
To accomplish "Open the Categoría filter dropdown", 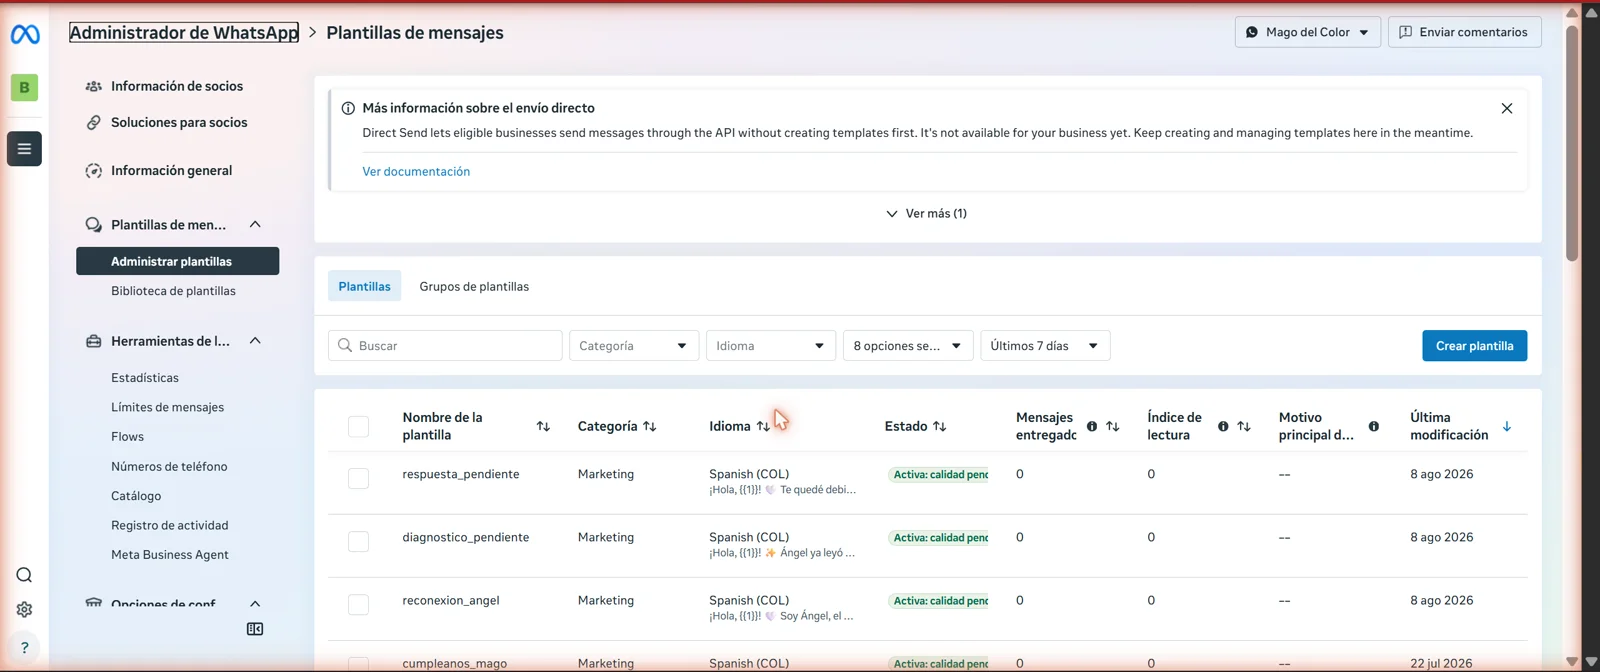I will (x=634, y=346).
